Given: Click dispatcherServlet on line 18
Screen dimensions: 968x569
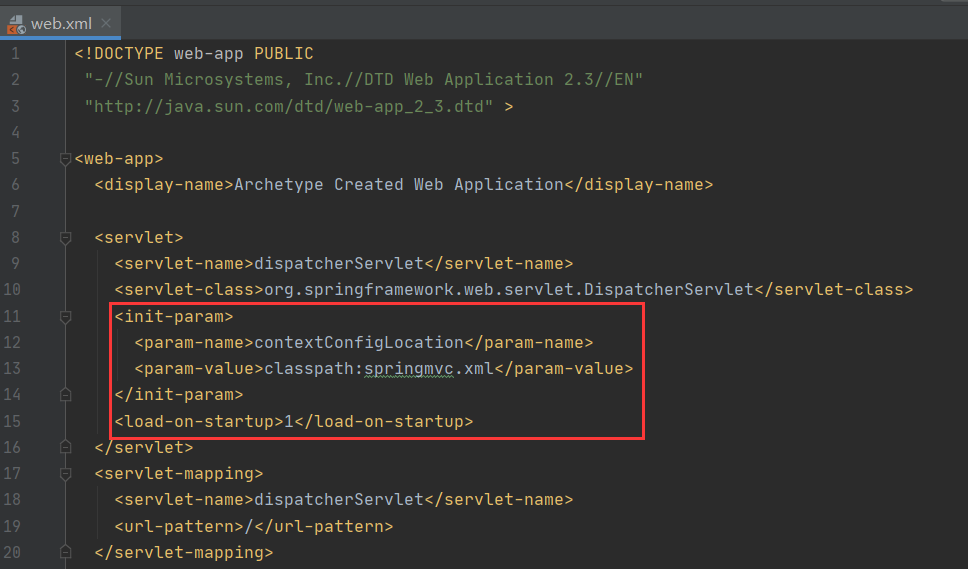Looking at the screenshot, I should [339, 499].
